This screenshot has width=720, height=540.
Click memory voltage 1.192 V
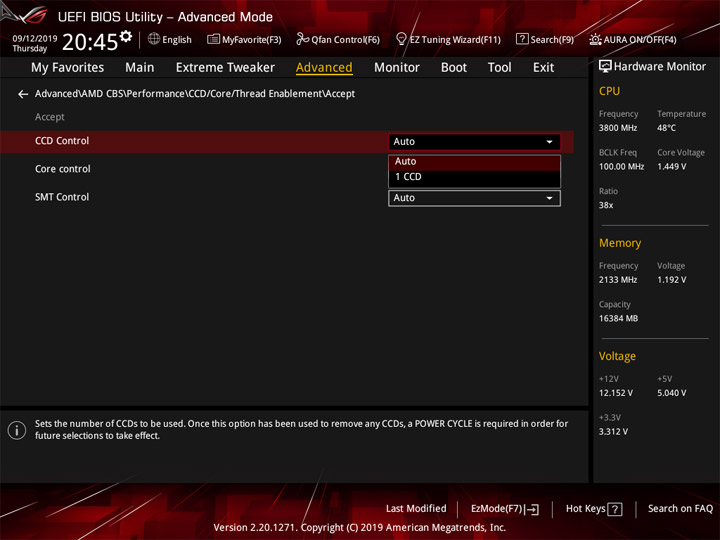(672, 280)
